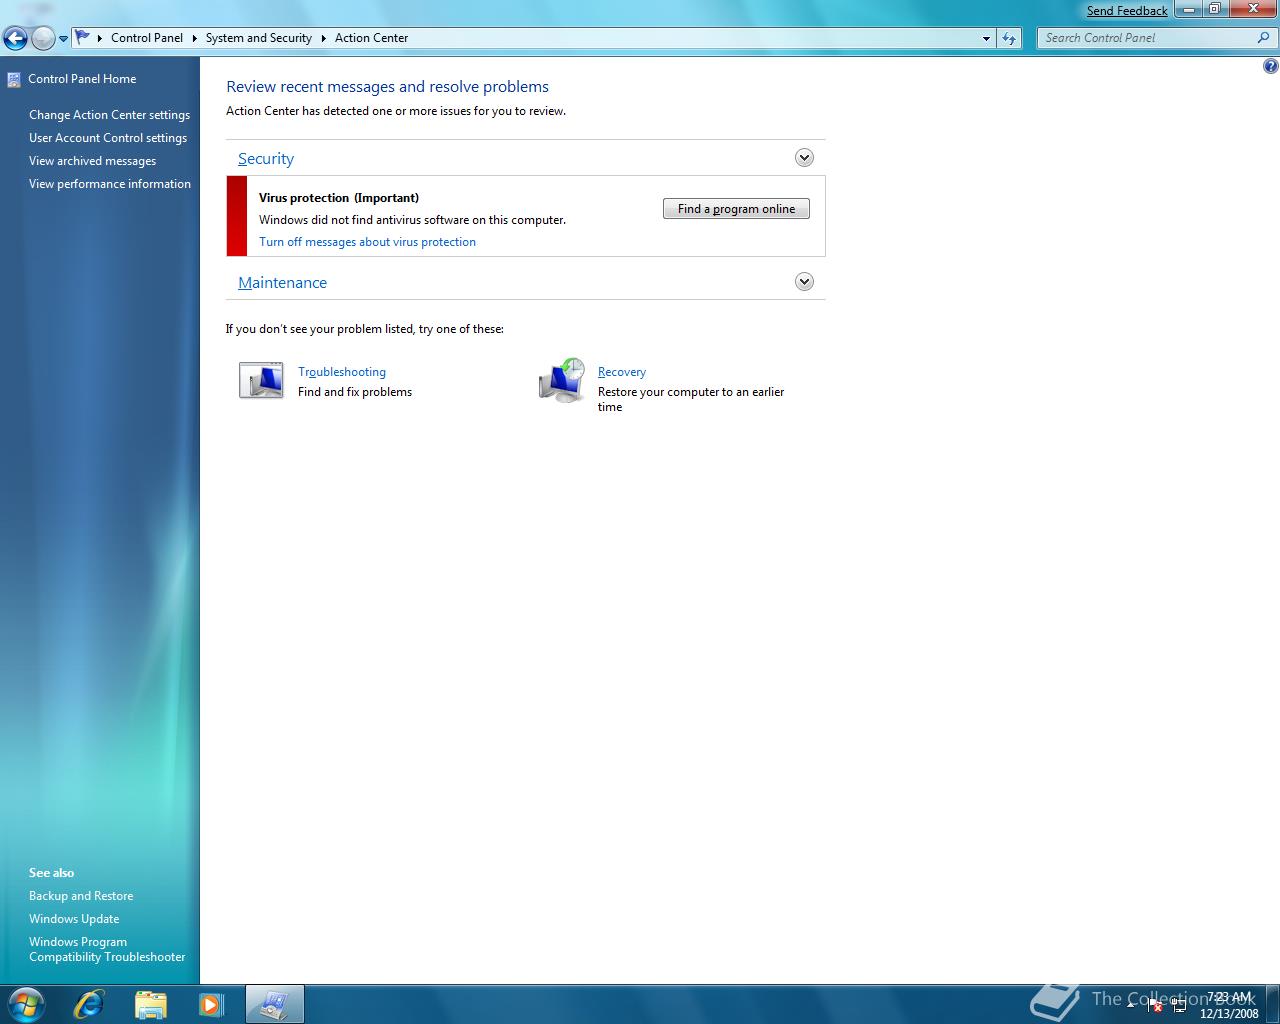1280x1024 pixels.
Task: Expand the Maintenance section chevron
Action: [804, 282]
